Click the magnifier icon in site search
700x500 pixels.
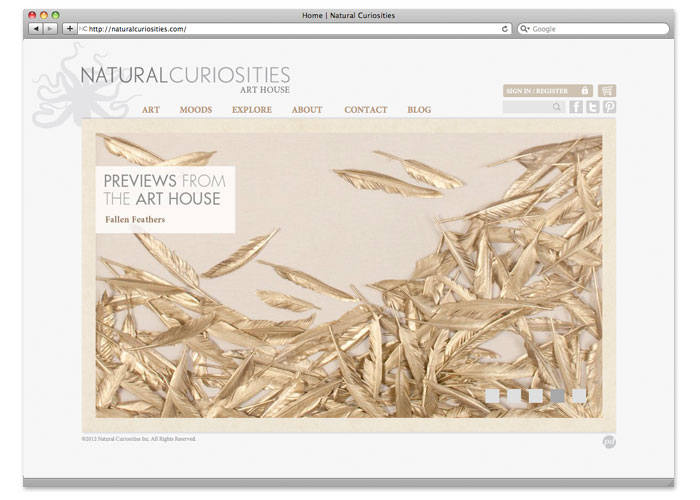(558, 107)
